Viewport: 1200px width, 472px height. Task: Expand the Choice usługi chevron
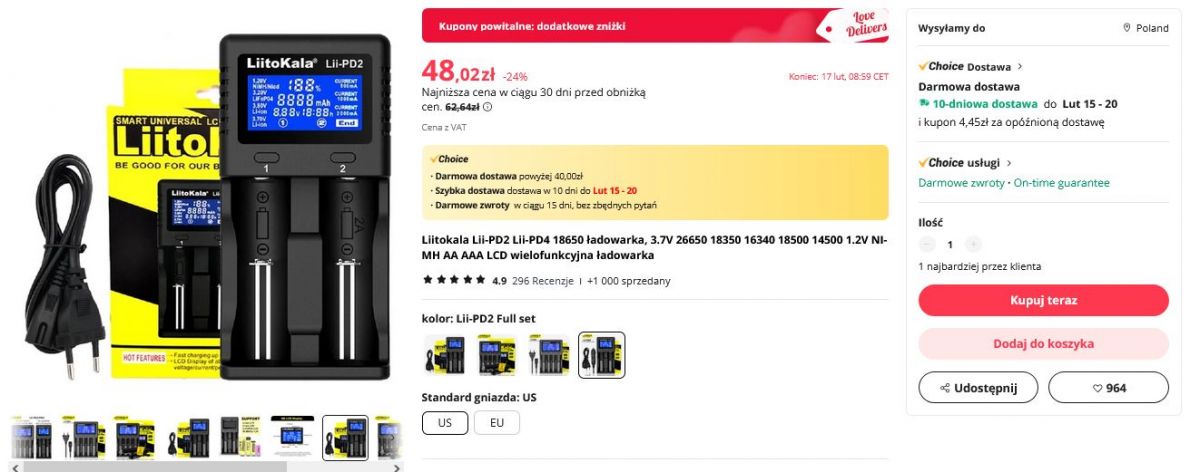(x=1009, y=162)
